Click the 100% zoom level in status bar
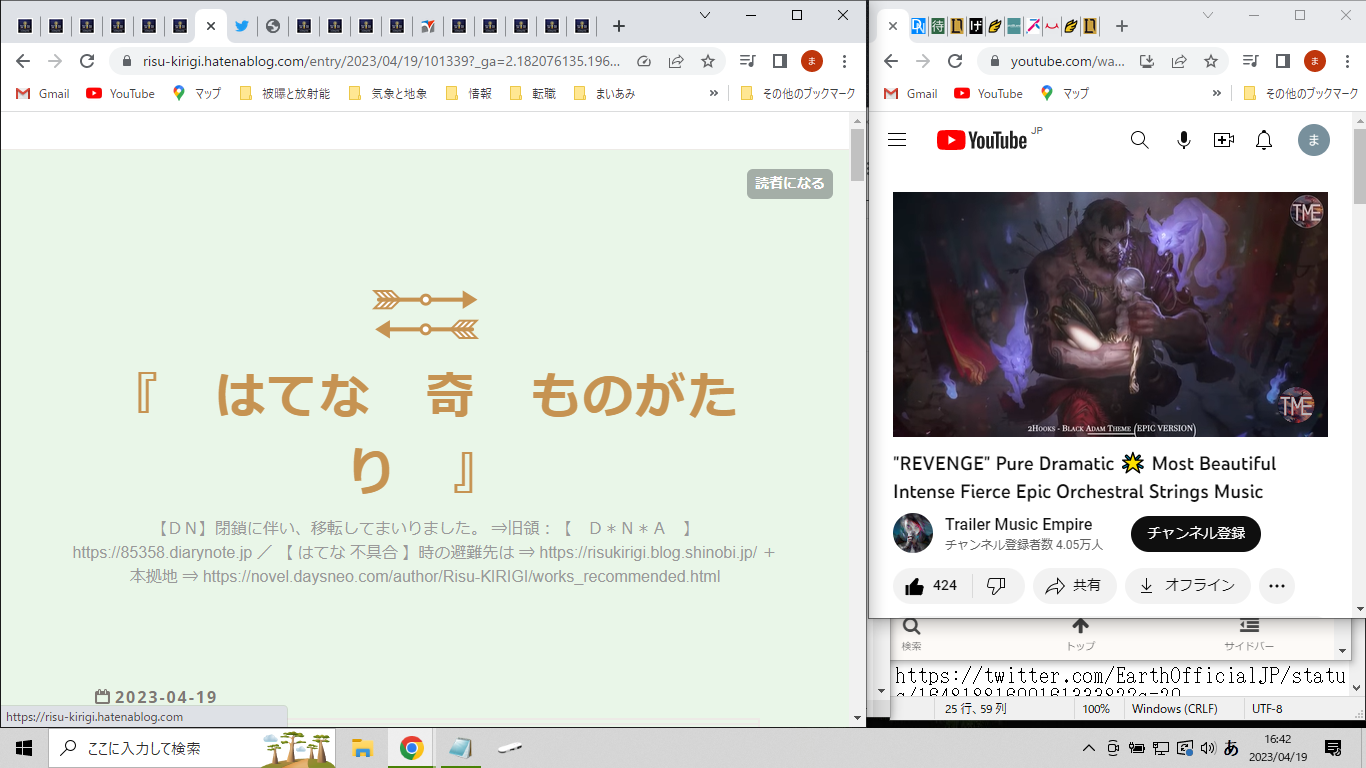 click(1096, 709)
